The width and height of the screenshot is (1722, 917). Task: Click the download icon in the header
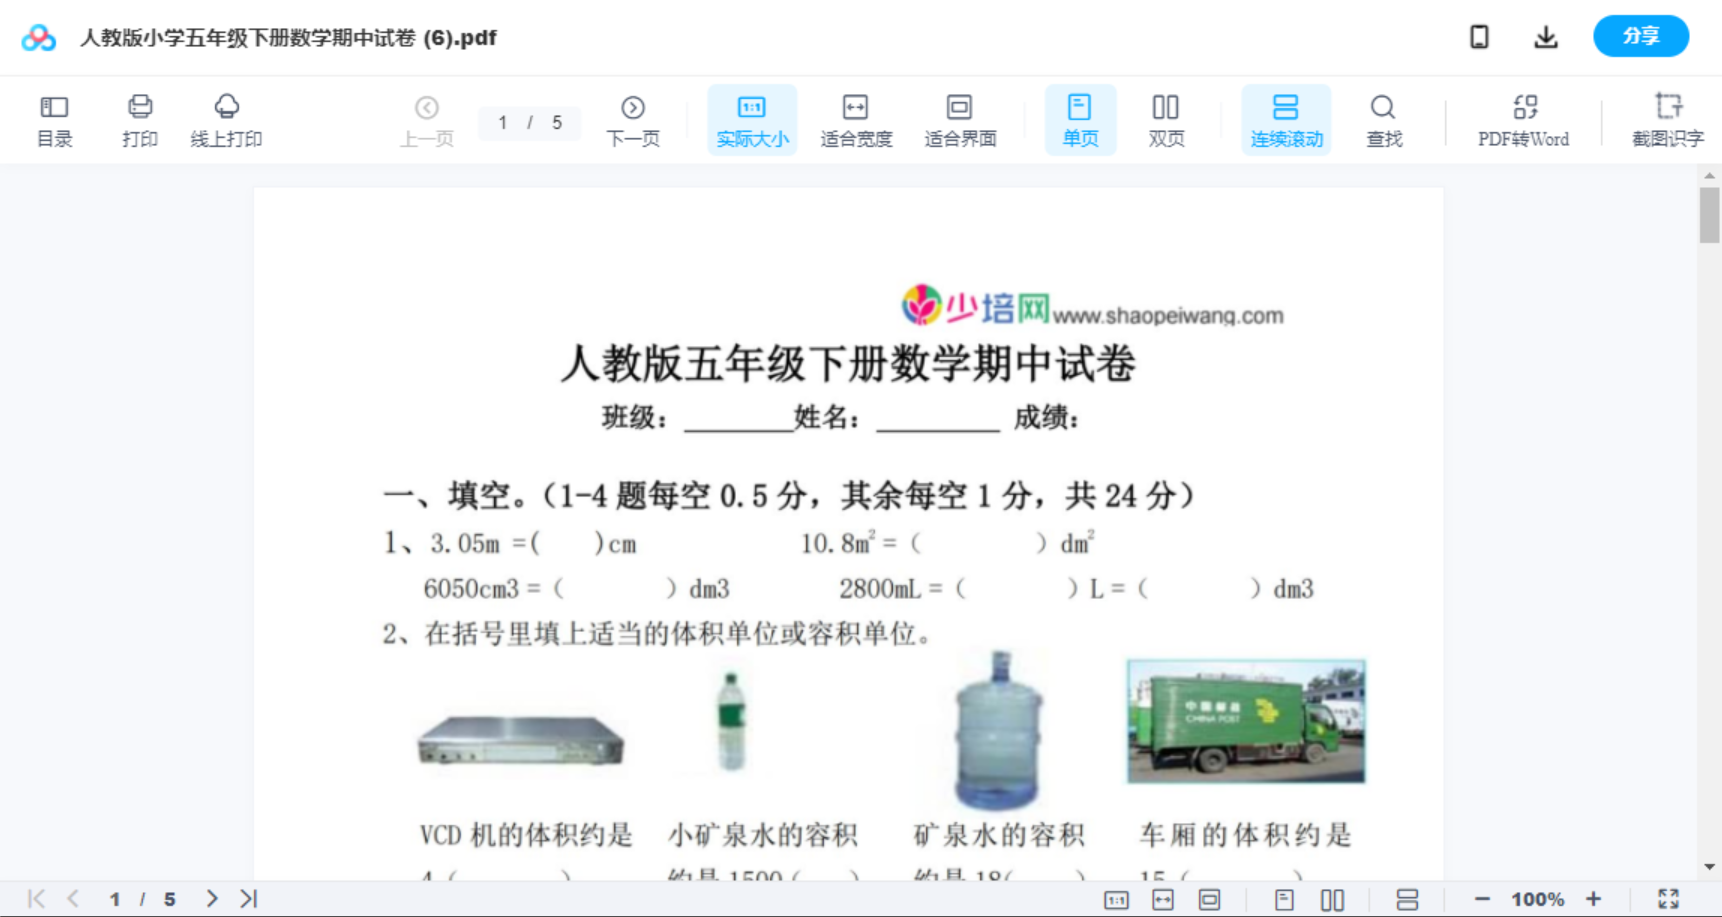(x=1545, y=36)
